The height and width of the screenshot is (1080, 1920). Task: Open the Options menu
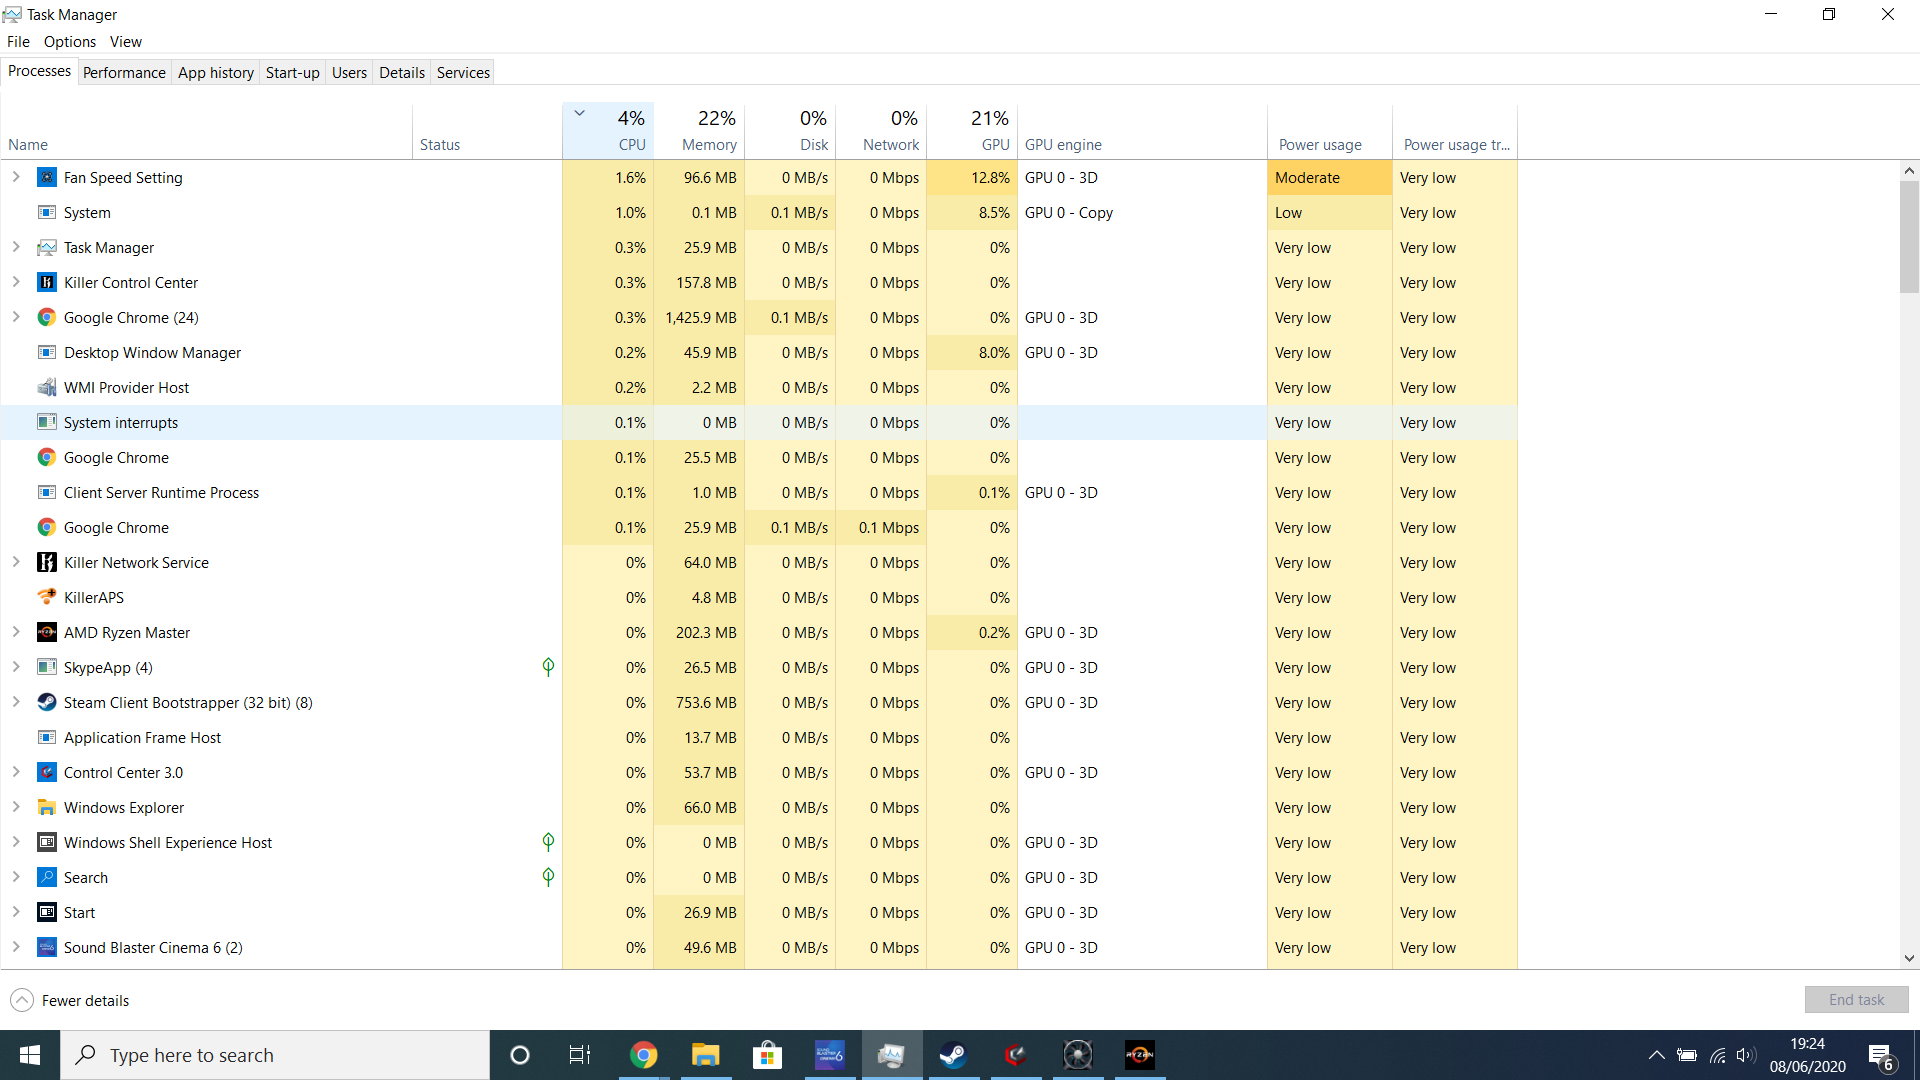(x=70, y=42)
